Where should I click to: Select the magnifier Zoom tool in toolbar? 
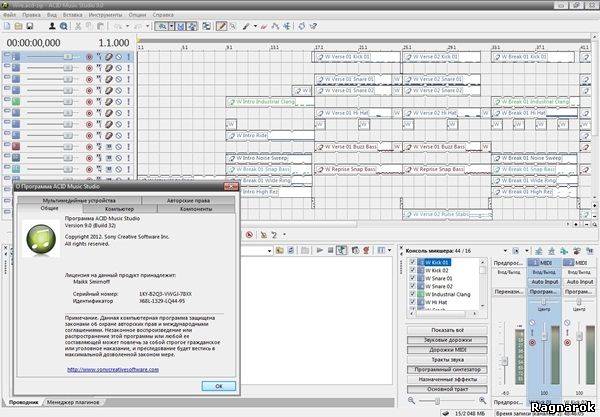point(233,26)
